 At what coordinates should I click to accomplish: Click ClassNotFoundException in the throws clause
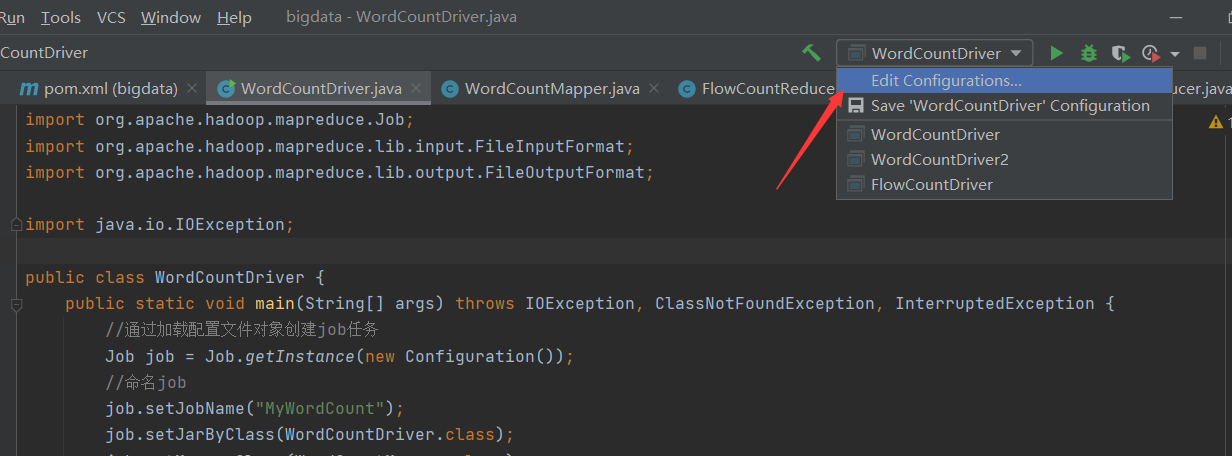tap(765, 304)
